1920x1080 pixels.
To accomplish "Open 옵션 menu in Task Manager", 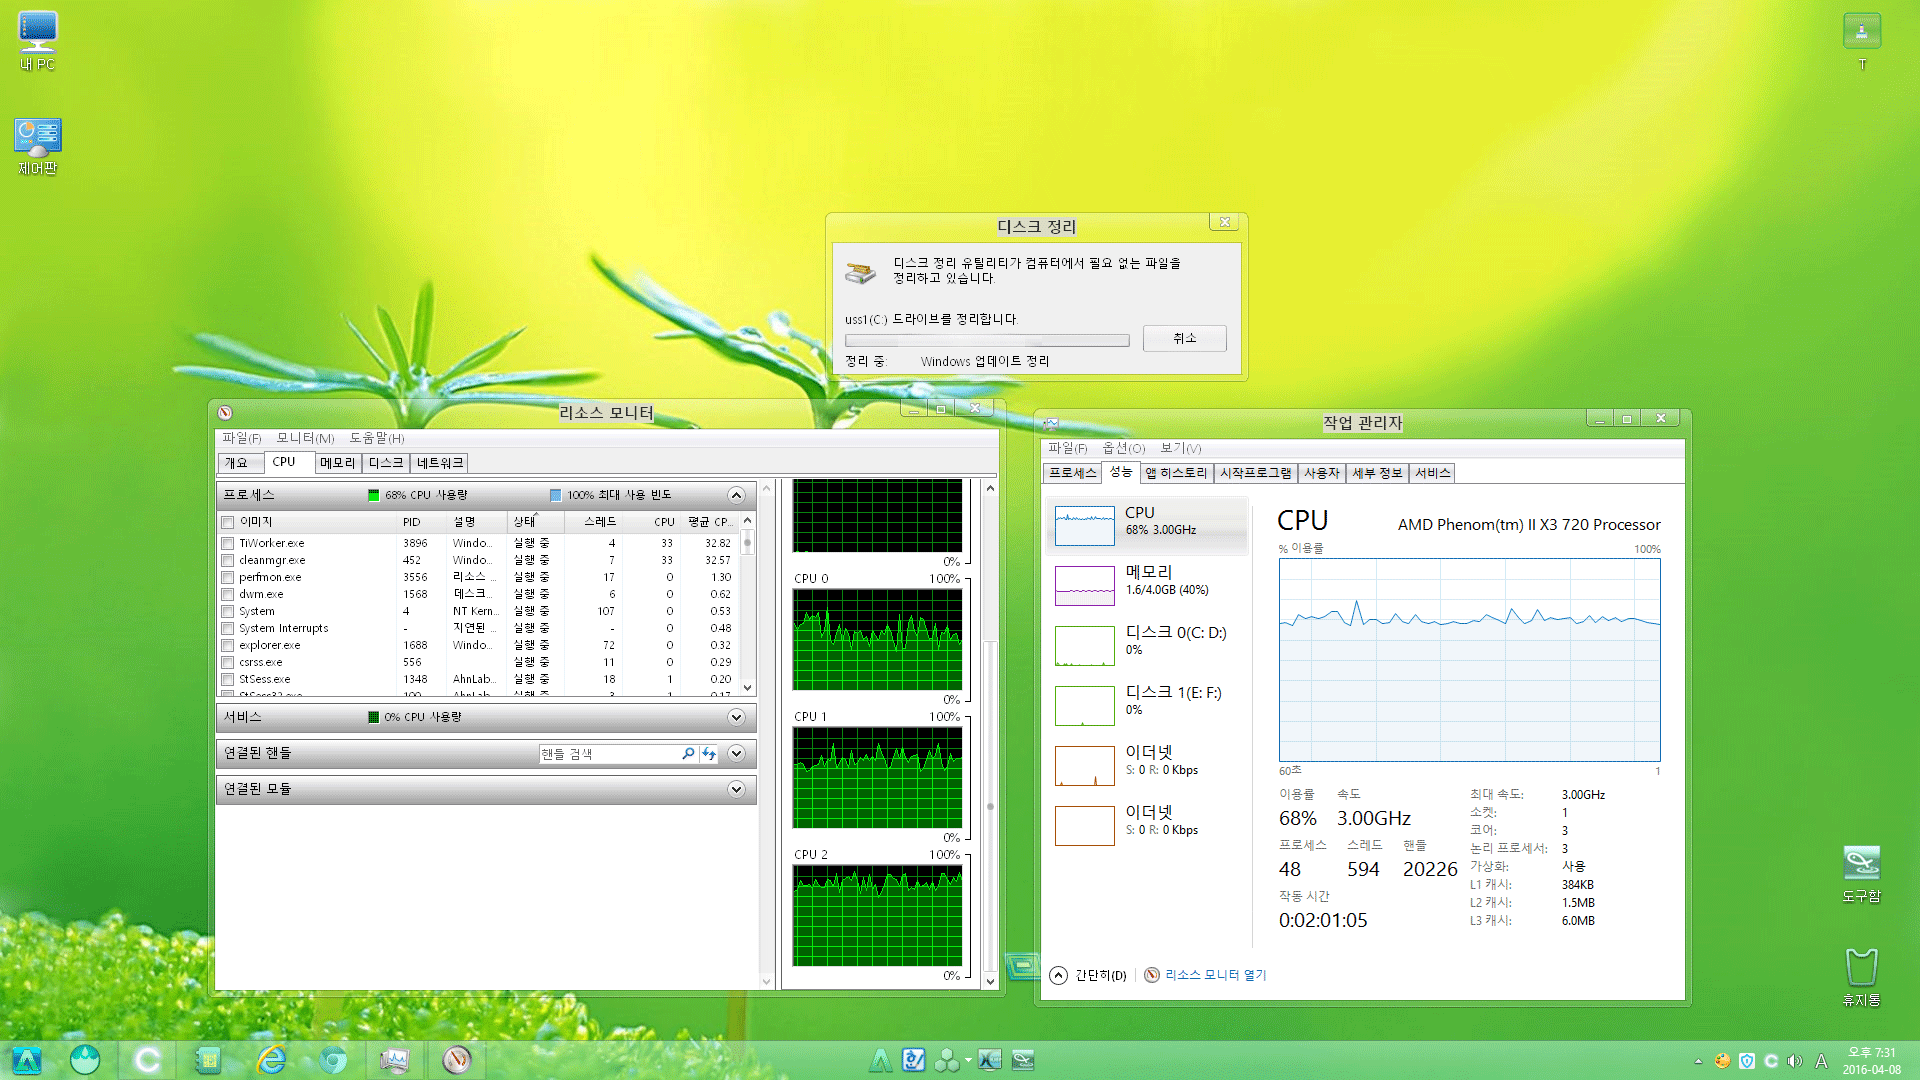I will coord(1124,448).
